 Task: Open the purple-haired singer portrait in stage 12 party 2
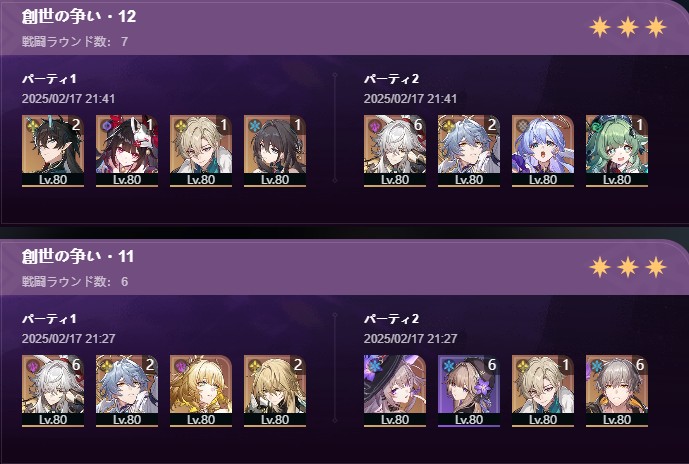[543, 151]
